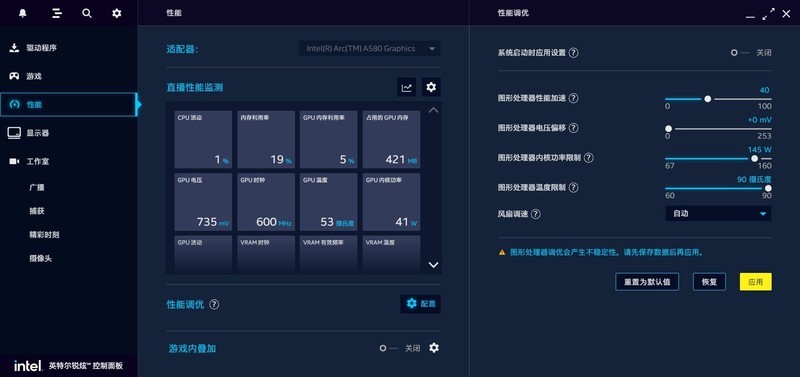Screen dimensions: 800x377
Task: Click the 图形处理器温度限制 slider handle
Action: (768, 188)
